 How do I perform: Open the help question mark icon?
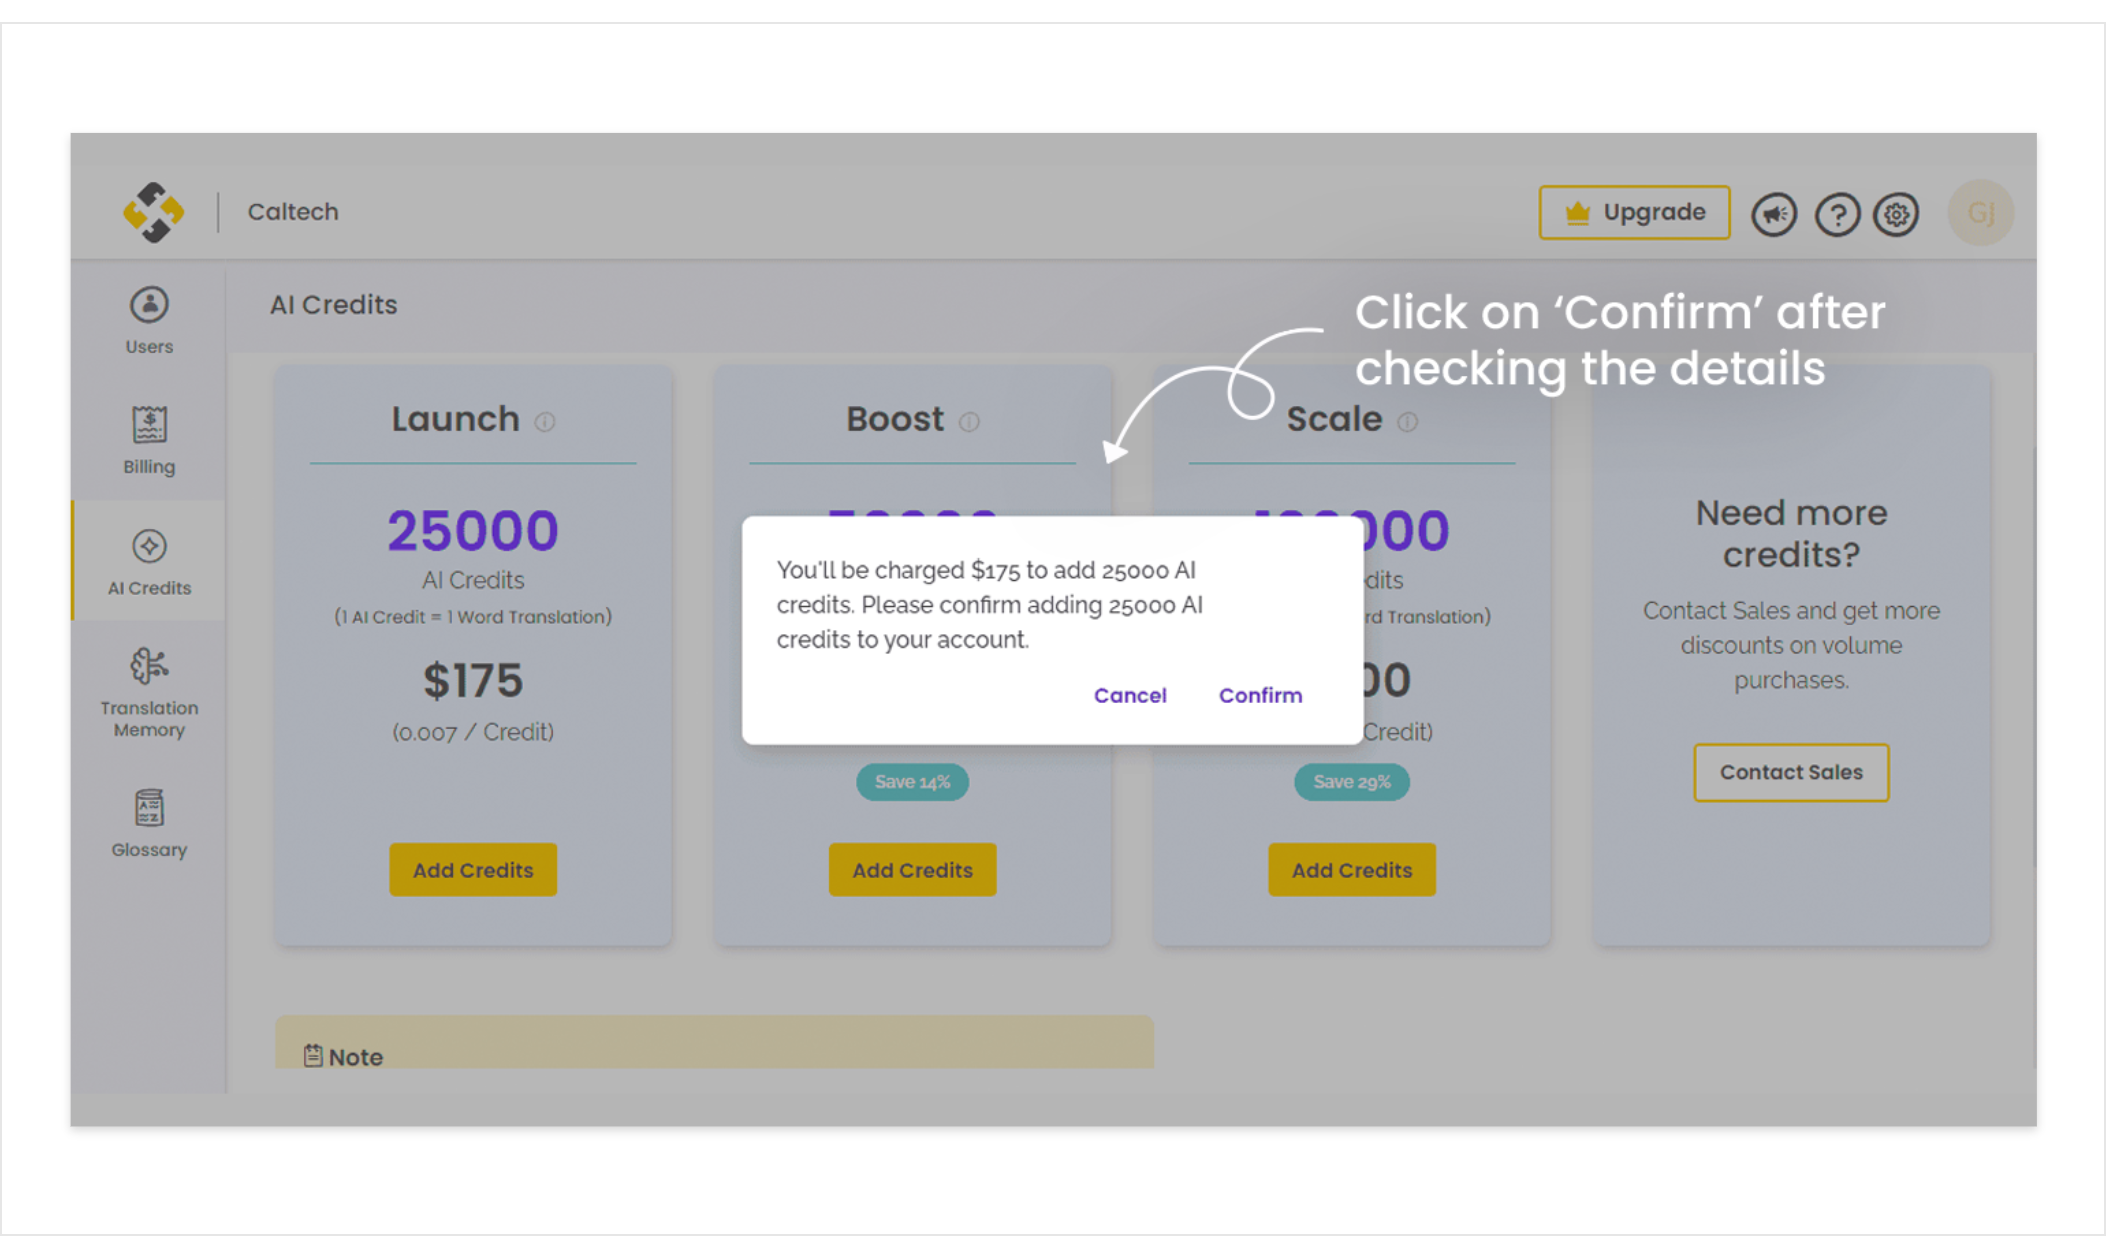click(x=1837, y=213)
